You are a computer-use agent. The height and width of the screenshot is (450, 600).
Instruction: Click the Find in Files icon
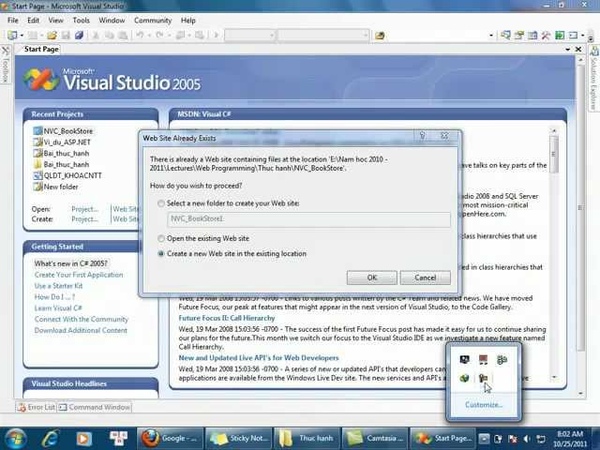click(x=380, y=35)
